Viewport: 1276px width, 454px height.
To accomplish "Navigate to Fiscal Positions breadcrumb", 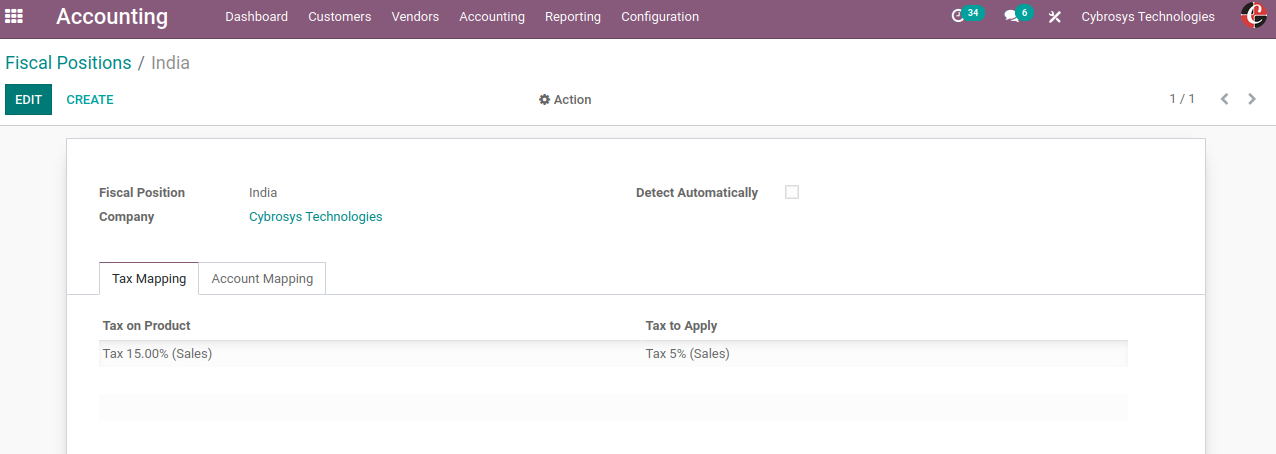I will point(68,63).
